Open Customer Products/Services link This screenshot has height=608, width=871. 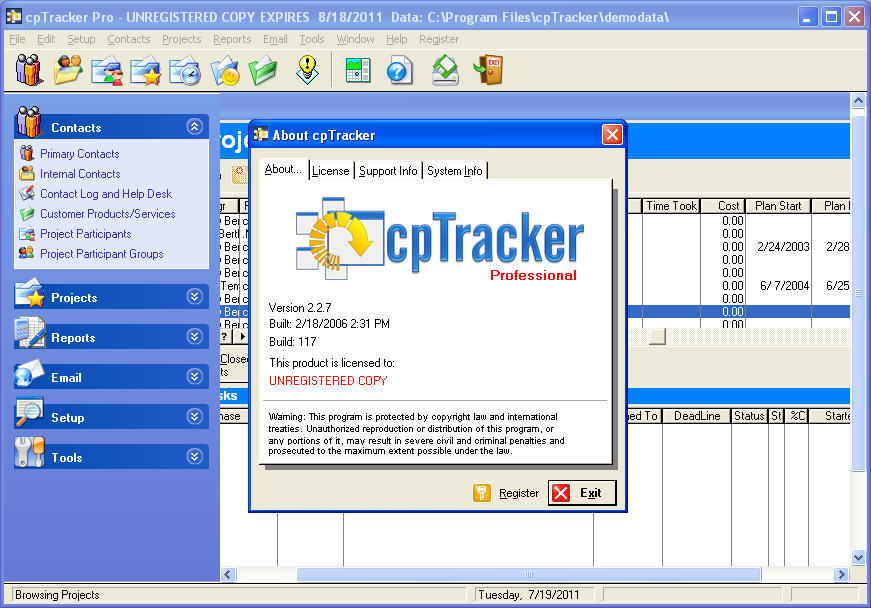pos(108,214)
